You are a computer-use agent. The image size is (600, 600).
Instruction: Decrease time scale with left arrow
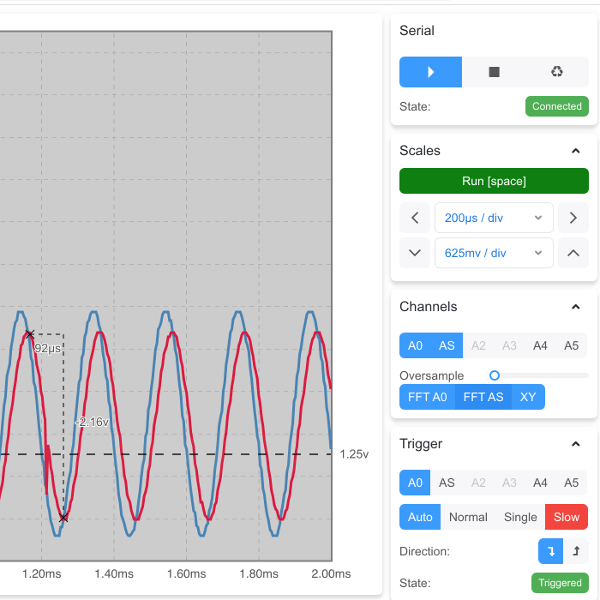pyautogui.click(x=414, y=217)
